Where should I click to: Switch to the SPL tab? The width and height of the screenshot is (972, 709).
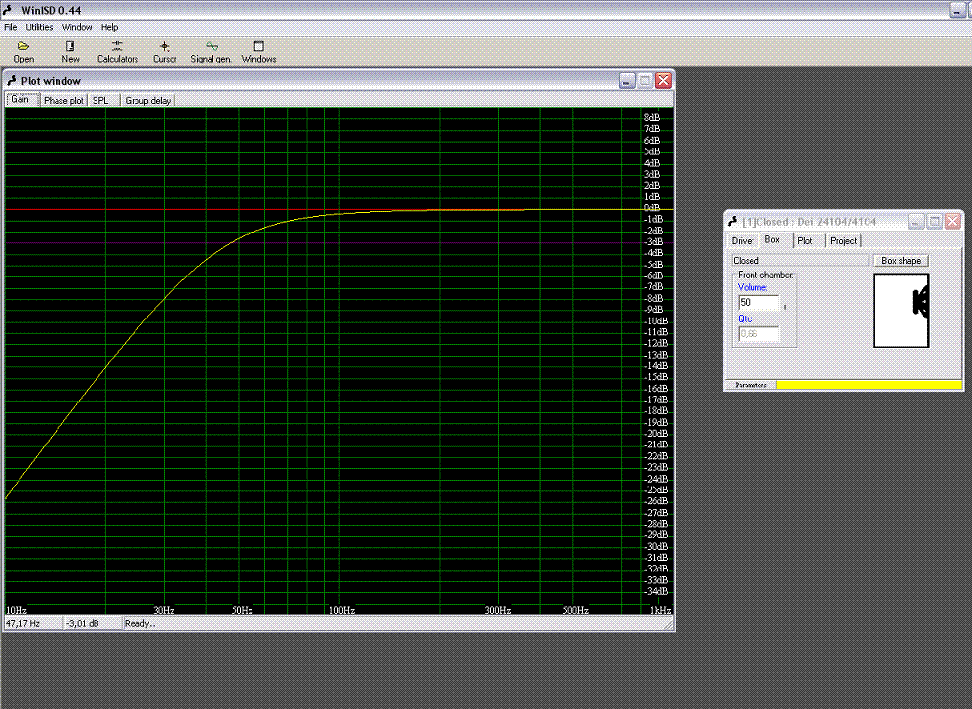coord(101,100)
